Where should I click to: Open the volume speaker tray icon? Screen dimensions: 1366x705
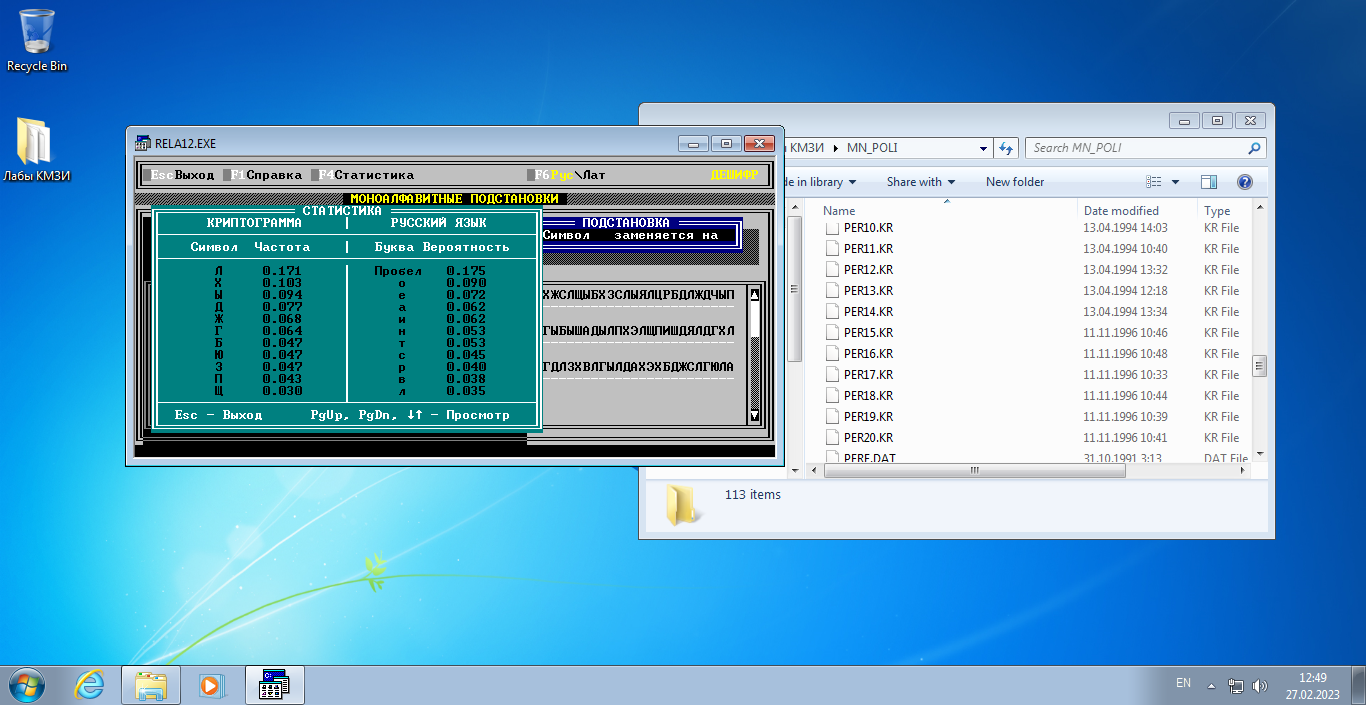pyautogui.click(x=1259, y=686)
